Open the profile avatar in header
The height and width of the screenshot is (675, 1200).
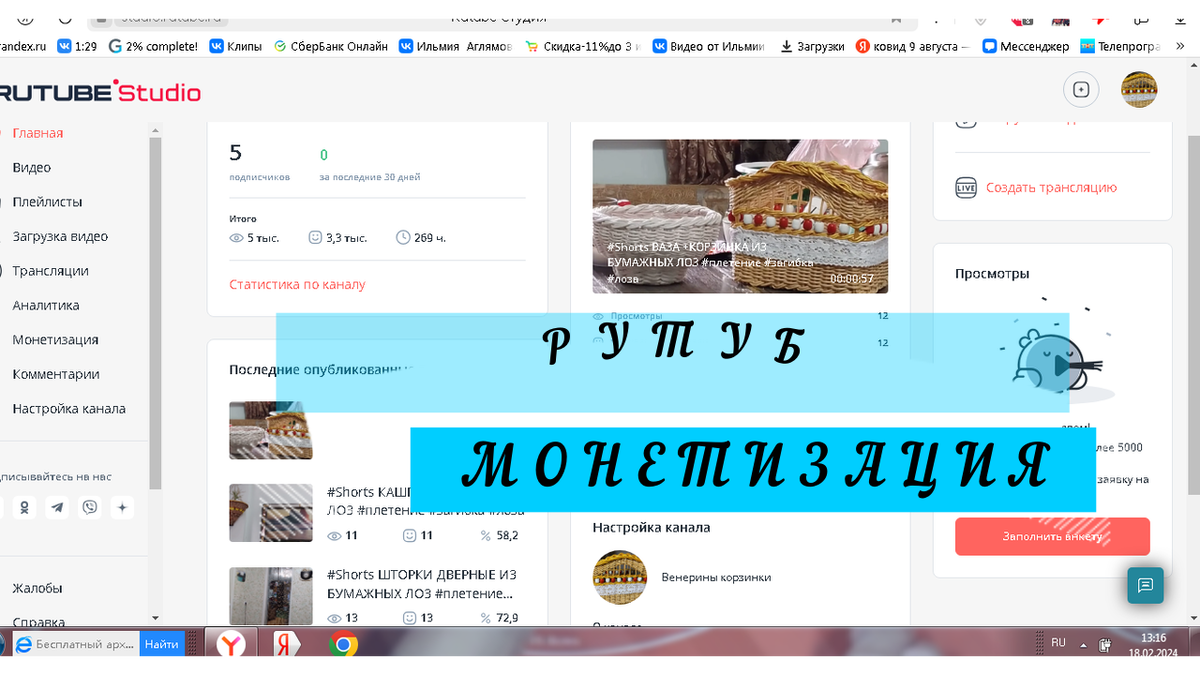coord(1139,89)
